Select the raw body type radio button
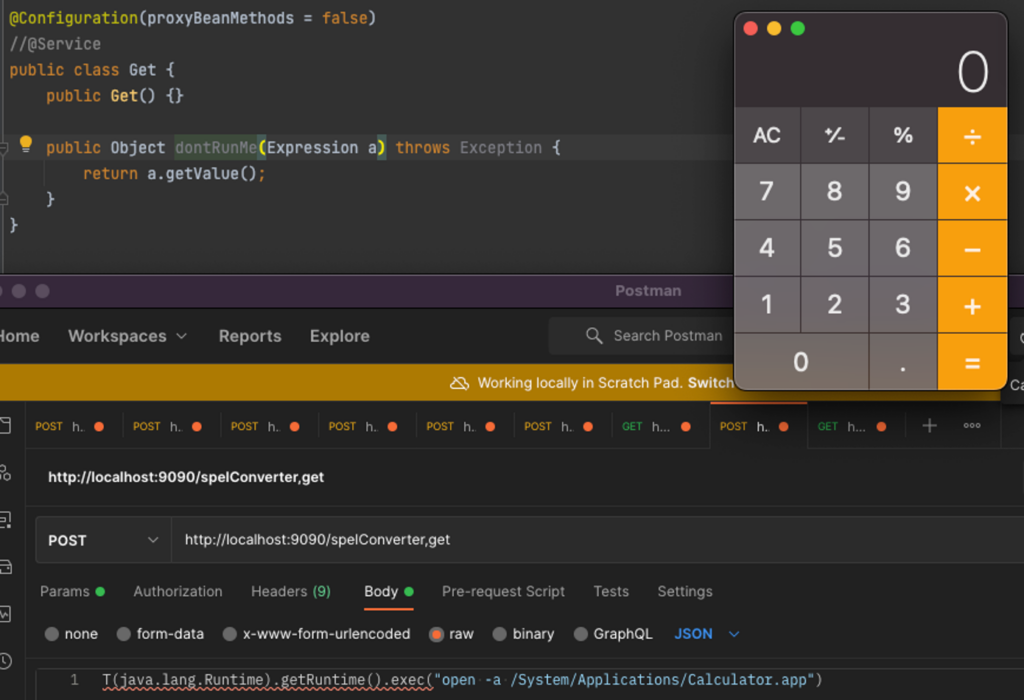This screenshot has height=700, width=1024. 436,634
